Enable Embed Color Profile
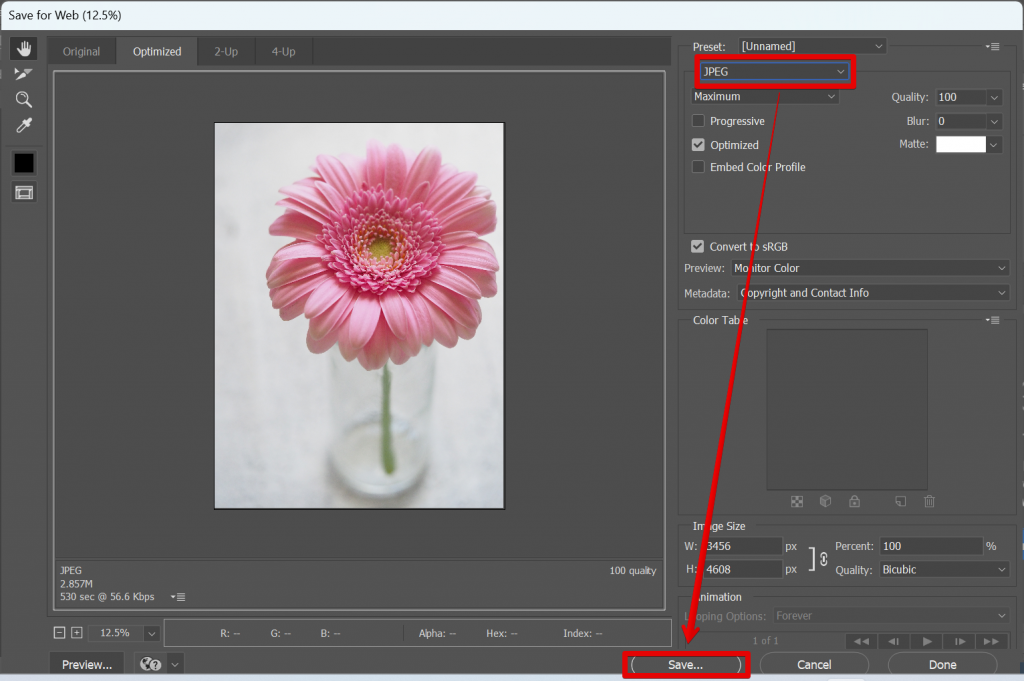This screenshot has width=1024, height=681. pos(697,167)
